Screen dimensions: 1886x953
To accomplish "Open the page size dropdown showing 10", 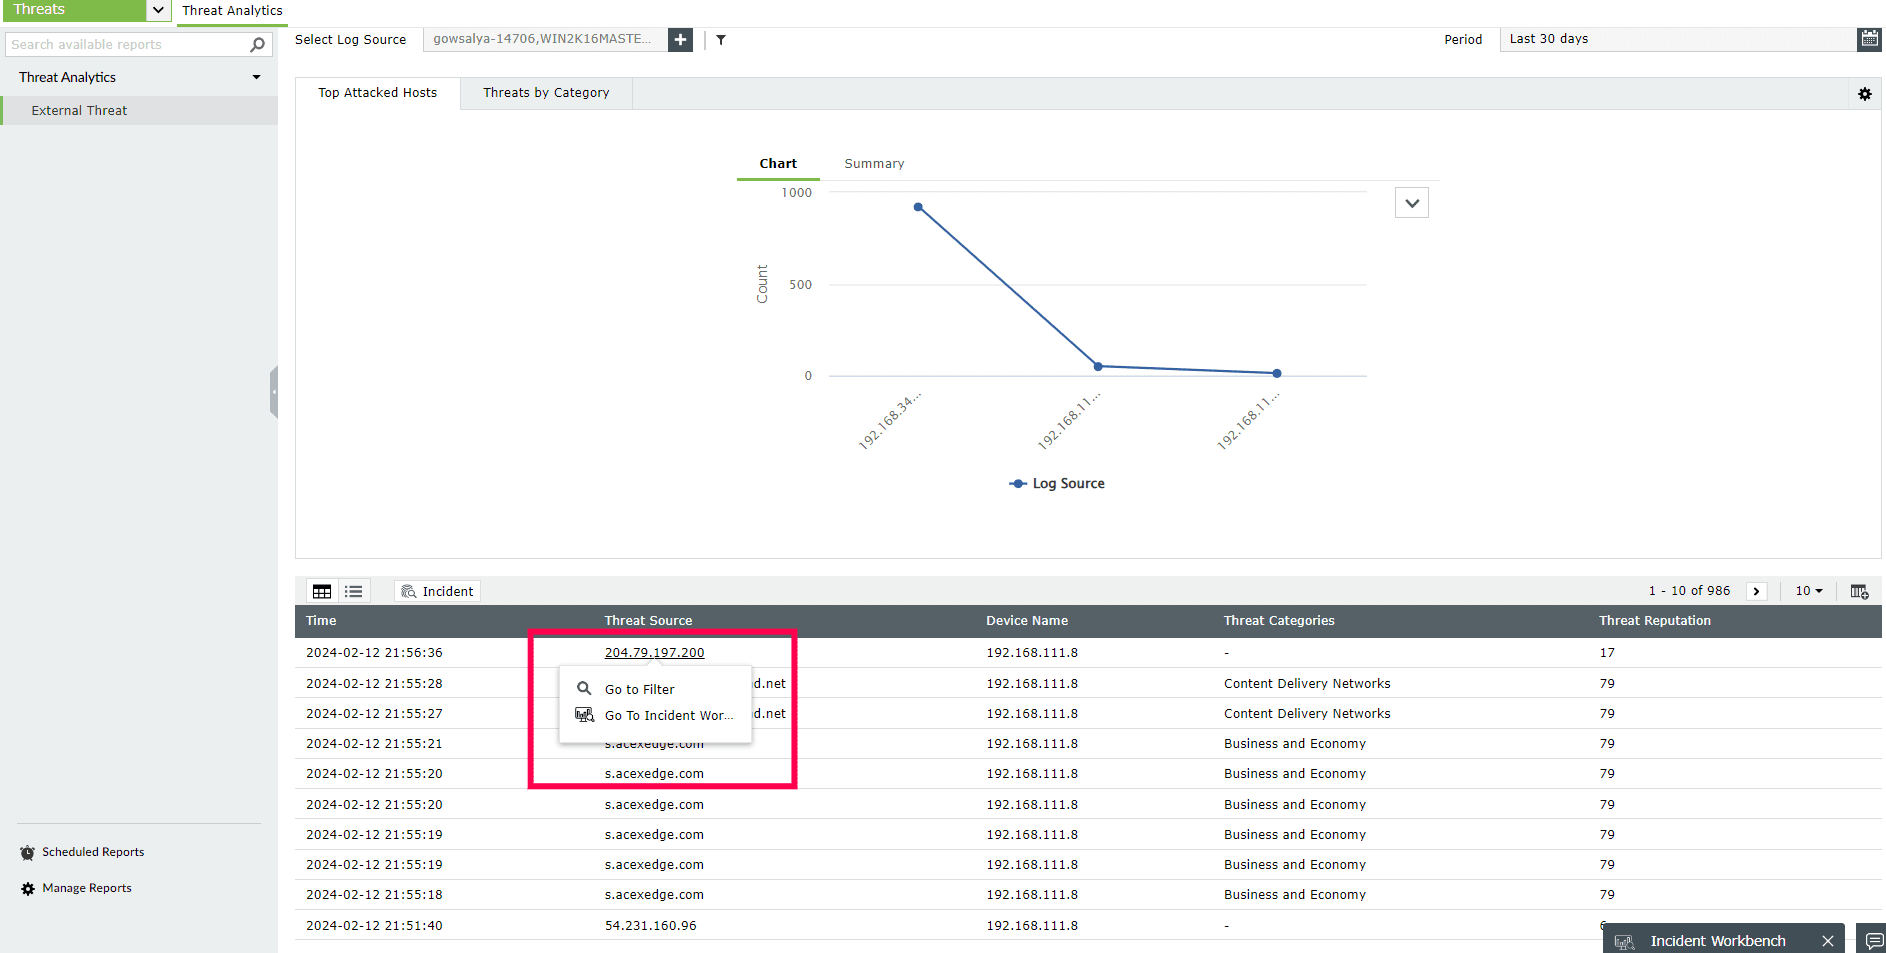I will [x=1808, y=591].
